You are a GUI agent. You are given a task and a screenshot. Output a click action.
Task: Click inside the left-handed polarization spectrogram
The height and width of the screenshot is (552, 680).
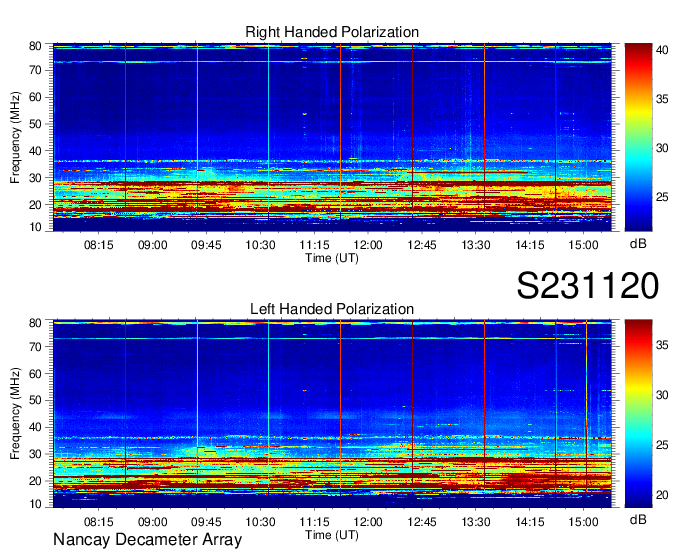[332, 414]
